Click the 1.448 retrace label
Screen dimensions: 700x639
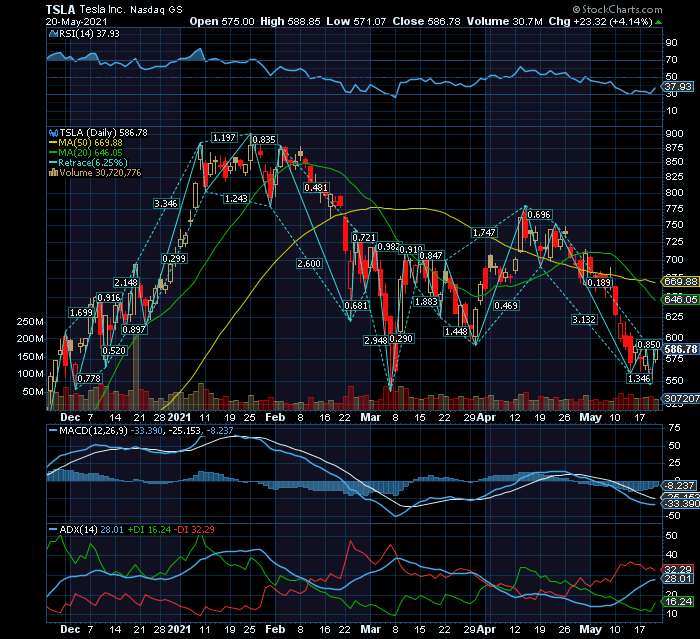click(456, 331)
